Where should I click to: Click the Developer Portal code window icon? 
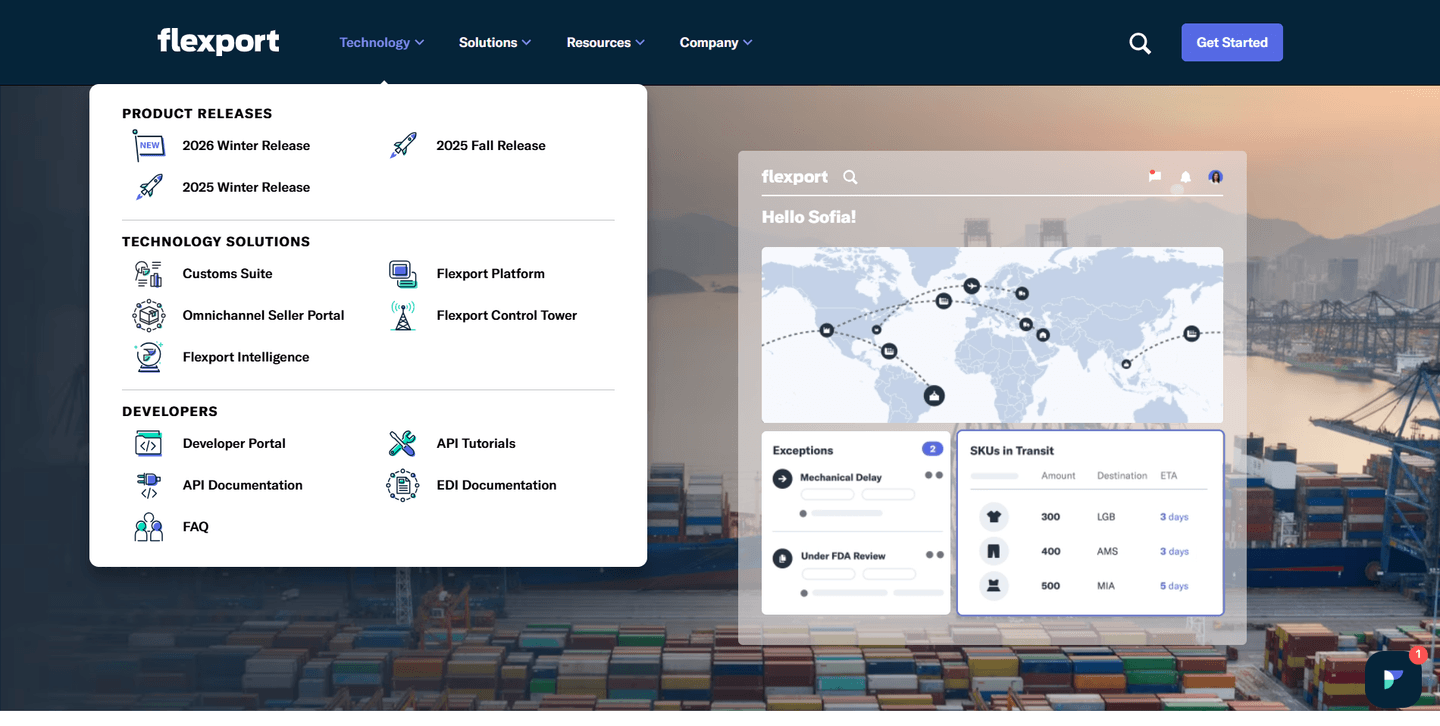(x=149, y=443)
